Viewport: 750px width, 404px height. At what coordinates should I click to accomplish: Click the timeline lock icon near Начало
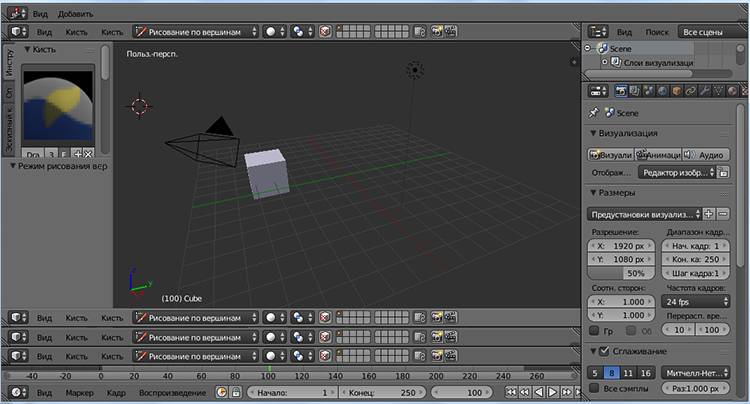(236, 393)
